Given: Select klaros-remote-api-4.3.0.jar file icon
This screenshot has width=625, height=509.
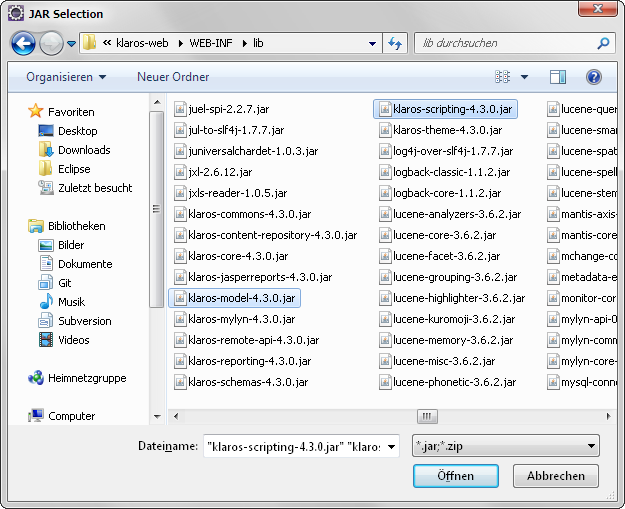Looking at the screenshot, I should [x=180, y=340].
